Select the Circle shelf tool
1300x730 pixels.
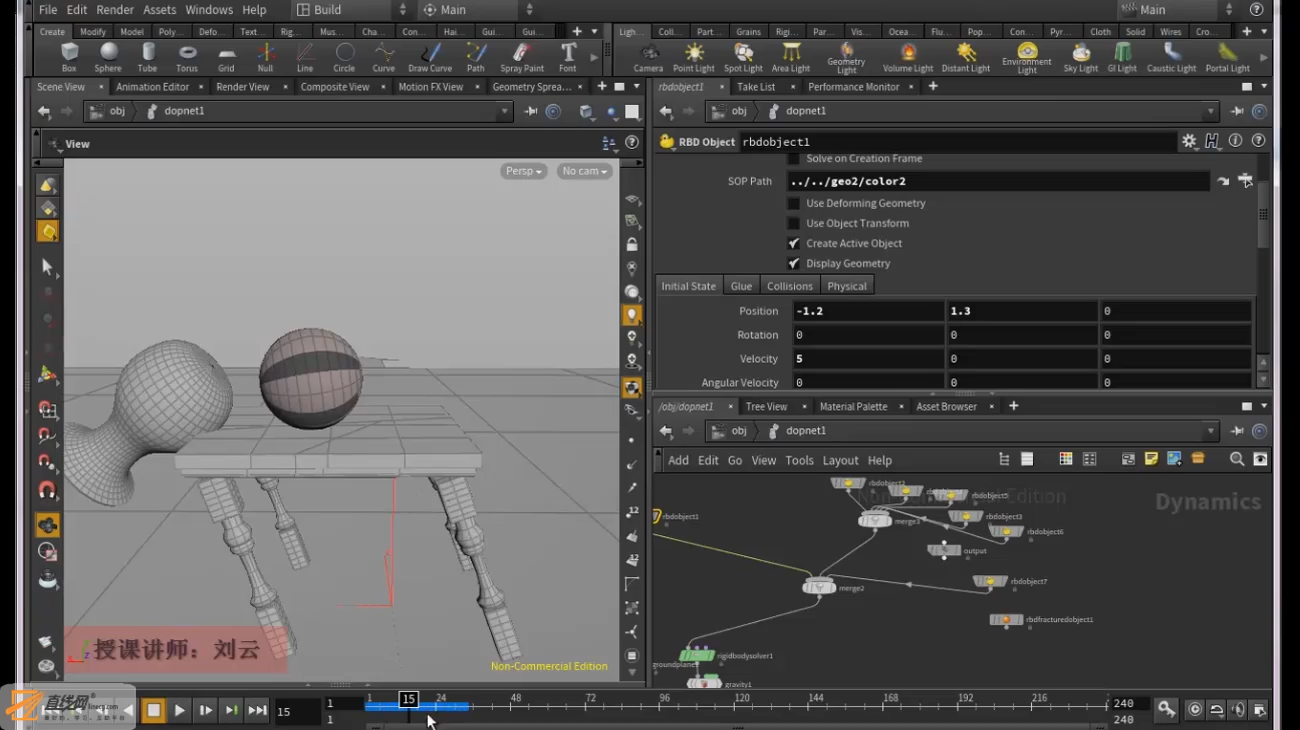point(344,57)
